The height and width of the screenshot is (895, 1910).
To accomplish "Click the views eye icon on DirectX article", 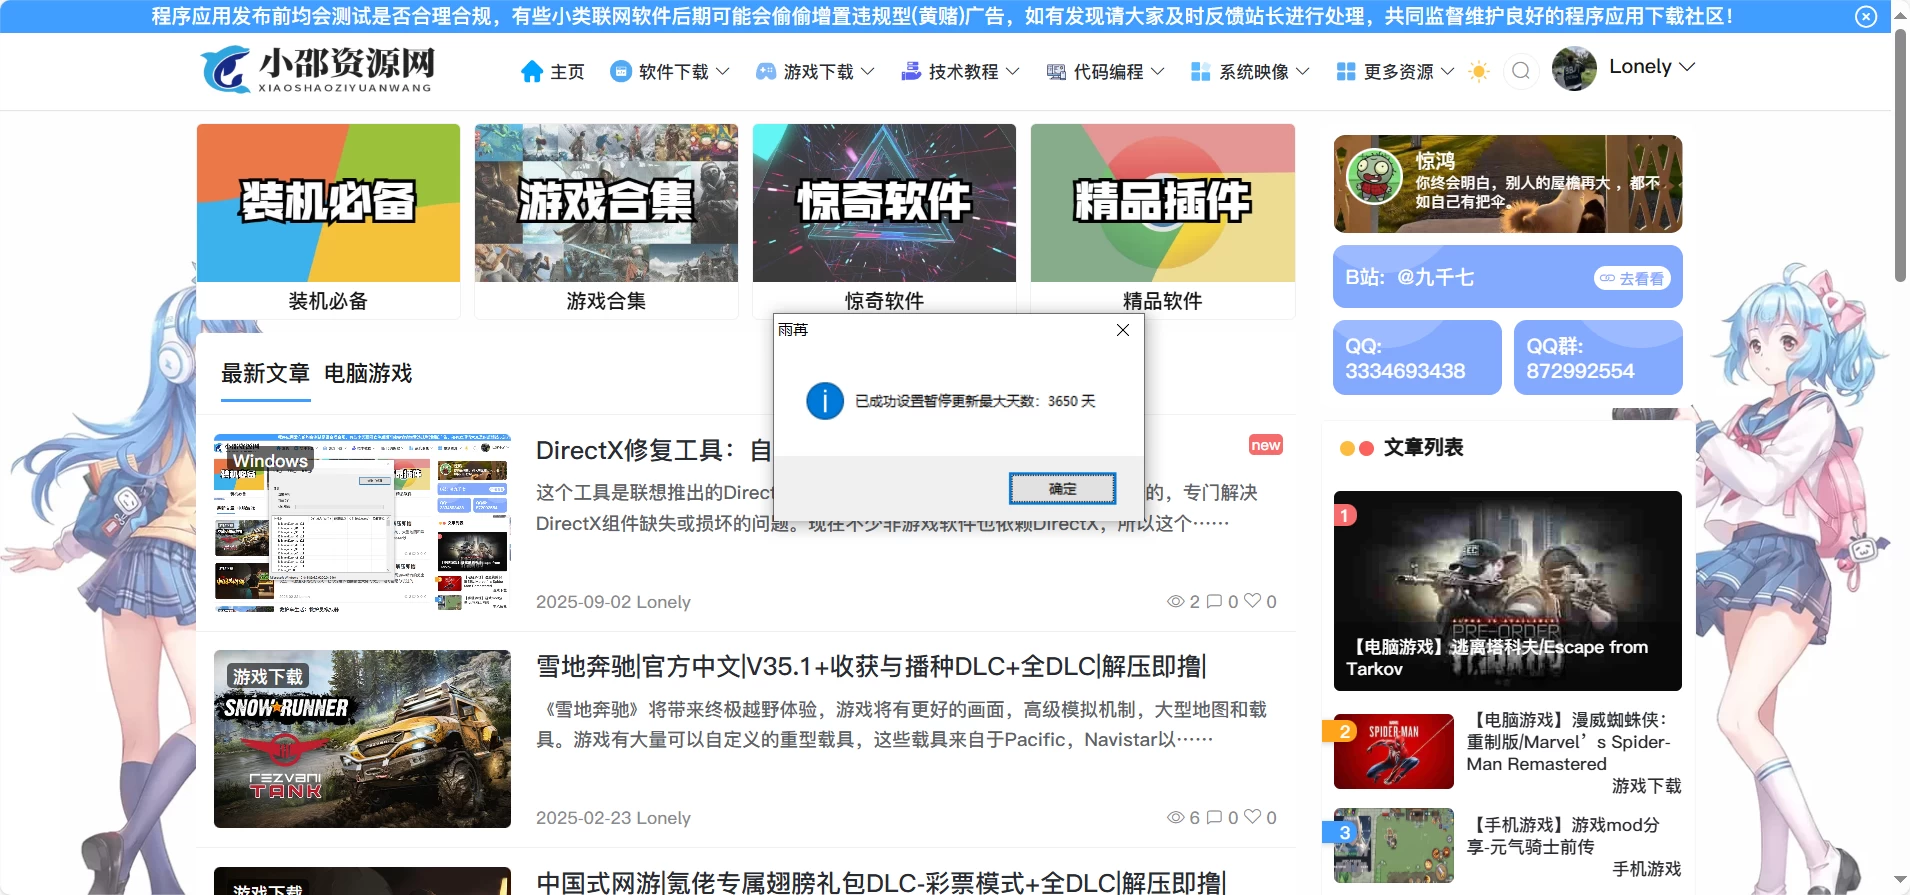I will point(1176,602).
